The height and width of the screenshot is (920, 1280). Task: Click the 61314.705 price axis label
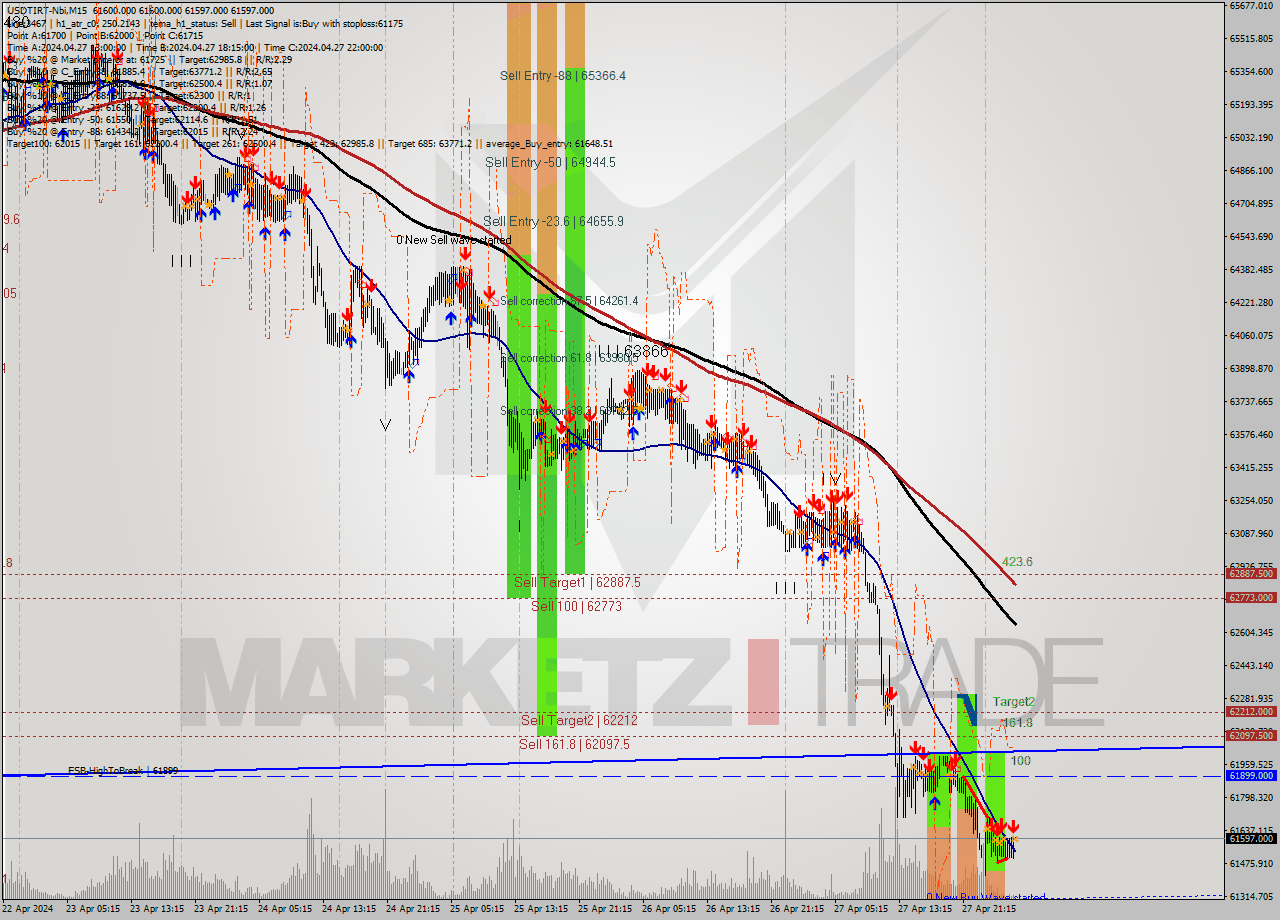point(1251,897)
